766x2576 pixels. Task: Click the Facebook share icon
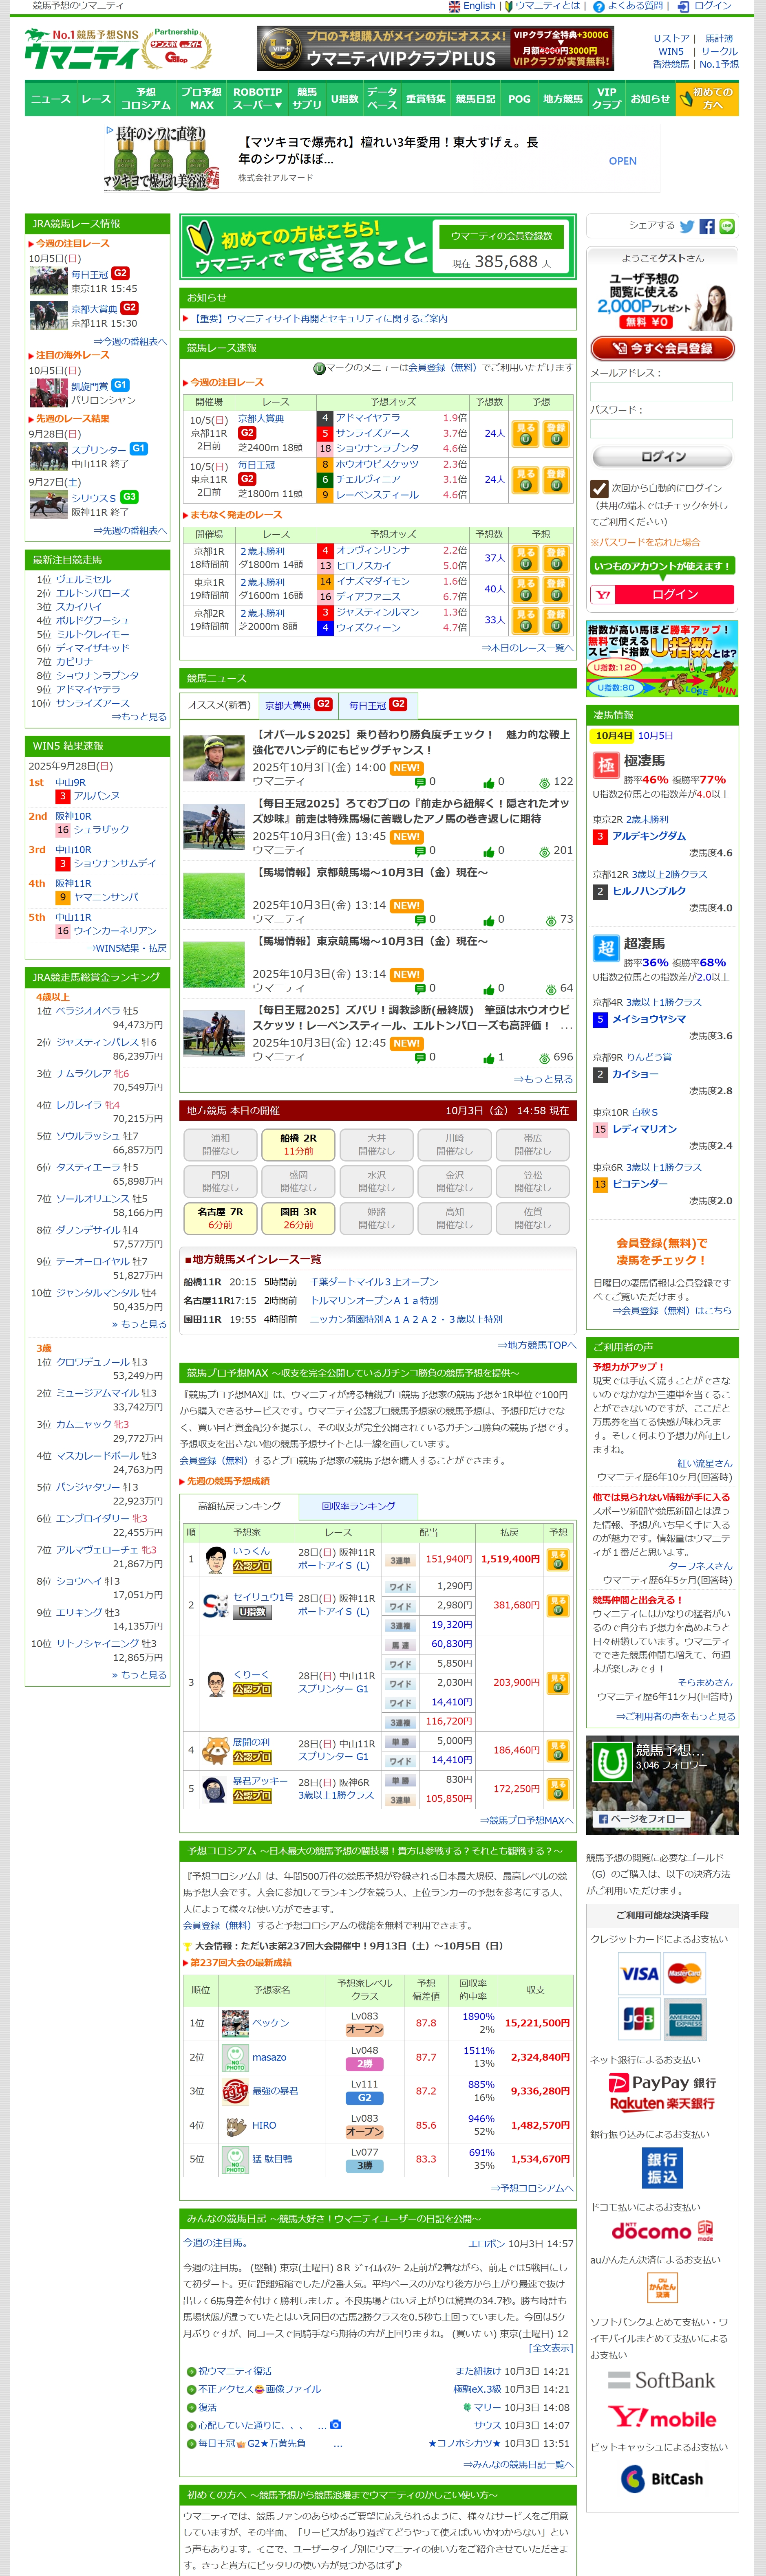[x=707, y=226]
